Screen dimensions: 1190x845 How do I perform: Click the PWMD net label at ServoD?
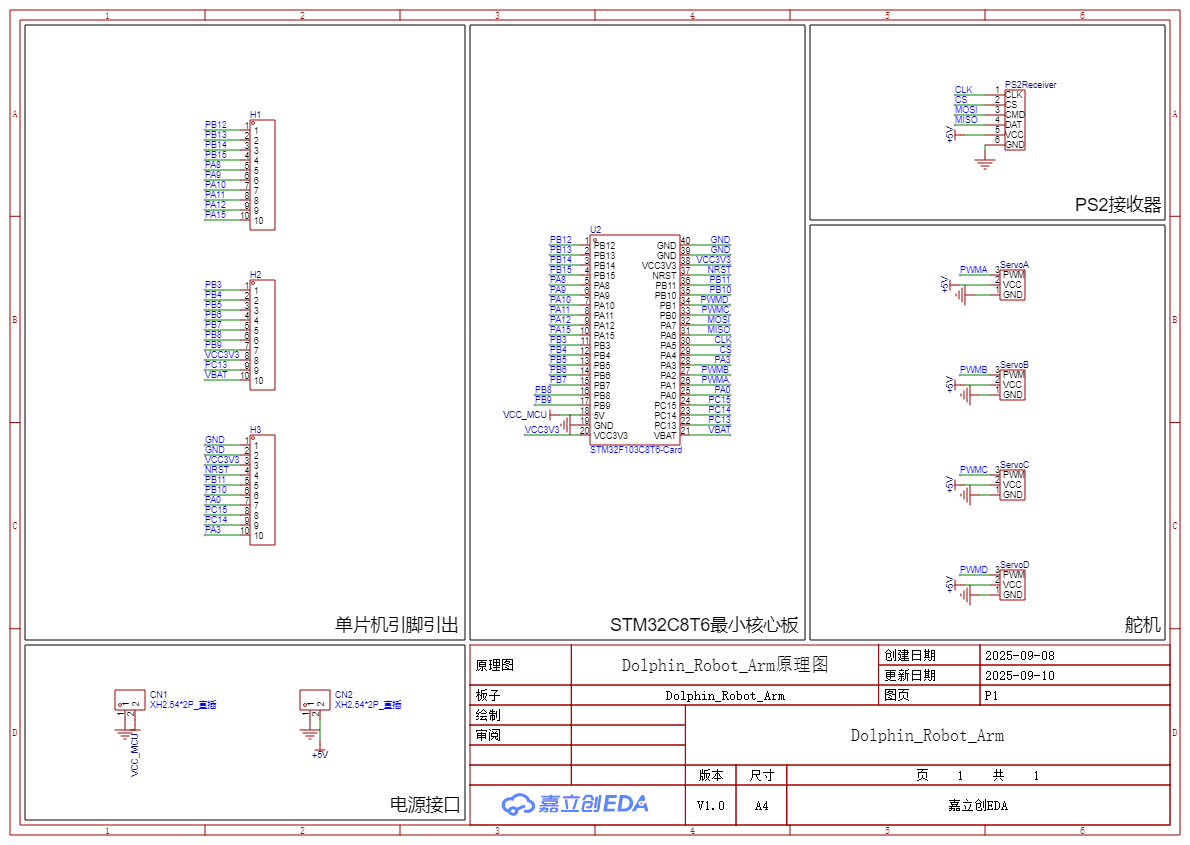point(974,569)
